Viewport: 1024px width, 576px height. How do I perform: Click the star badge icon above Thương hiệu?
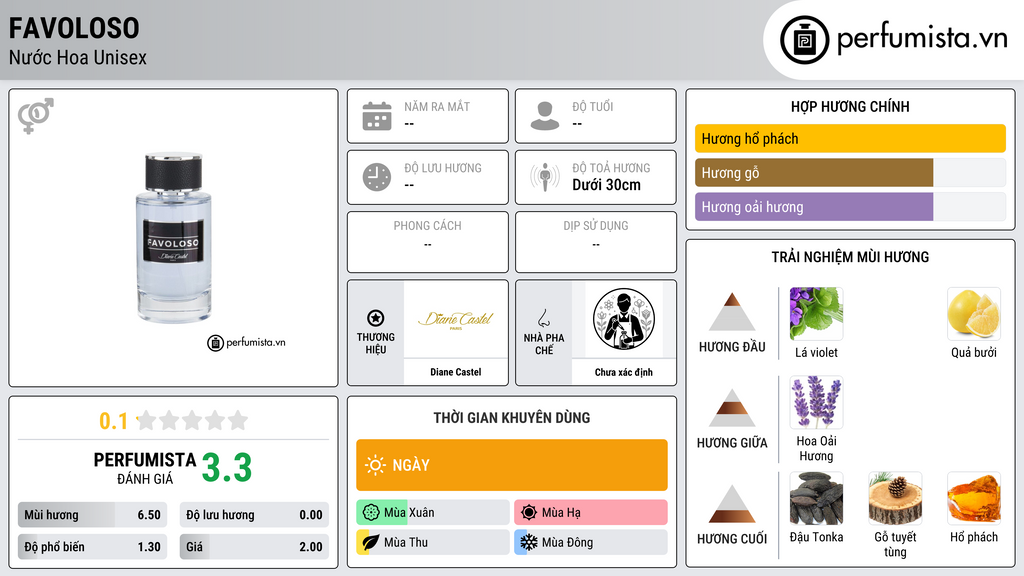point(376,318)
